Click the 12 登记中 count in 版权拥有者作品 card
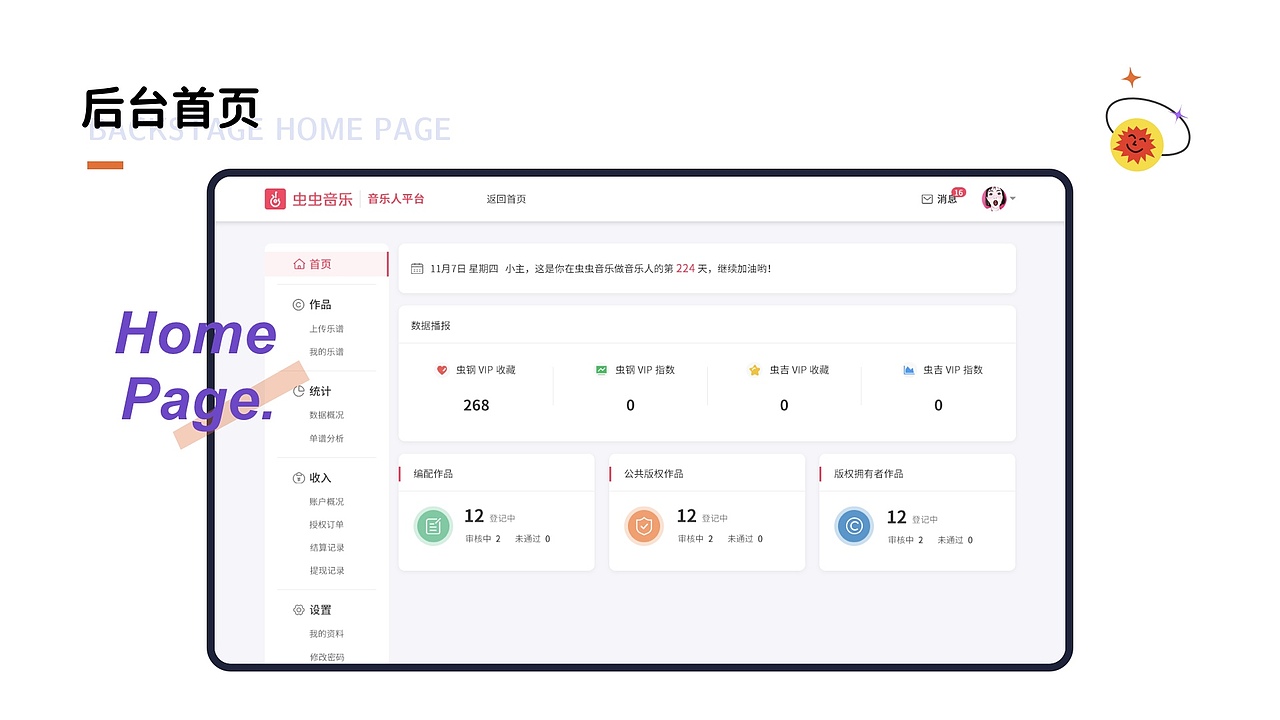This screenshot has height=720, width=1280. (x=912, y=518)
